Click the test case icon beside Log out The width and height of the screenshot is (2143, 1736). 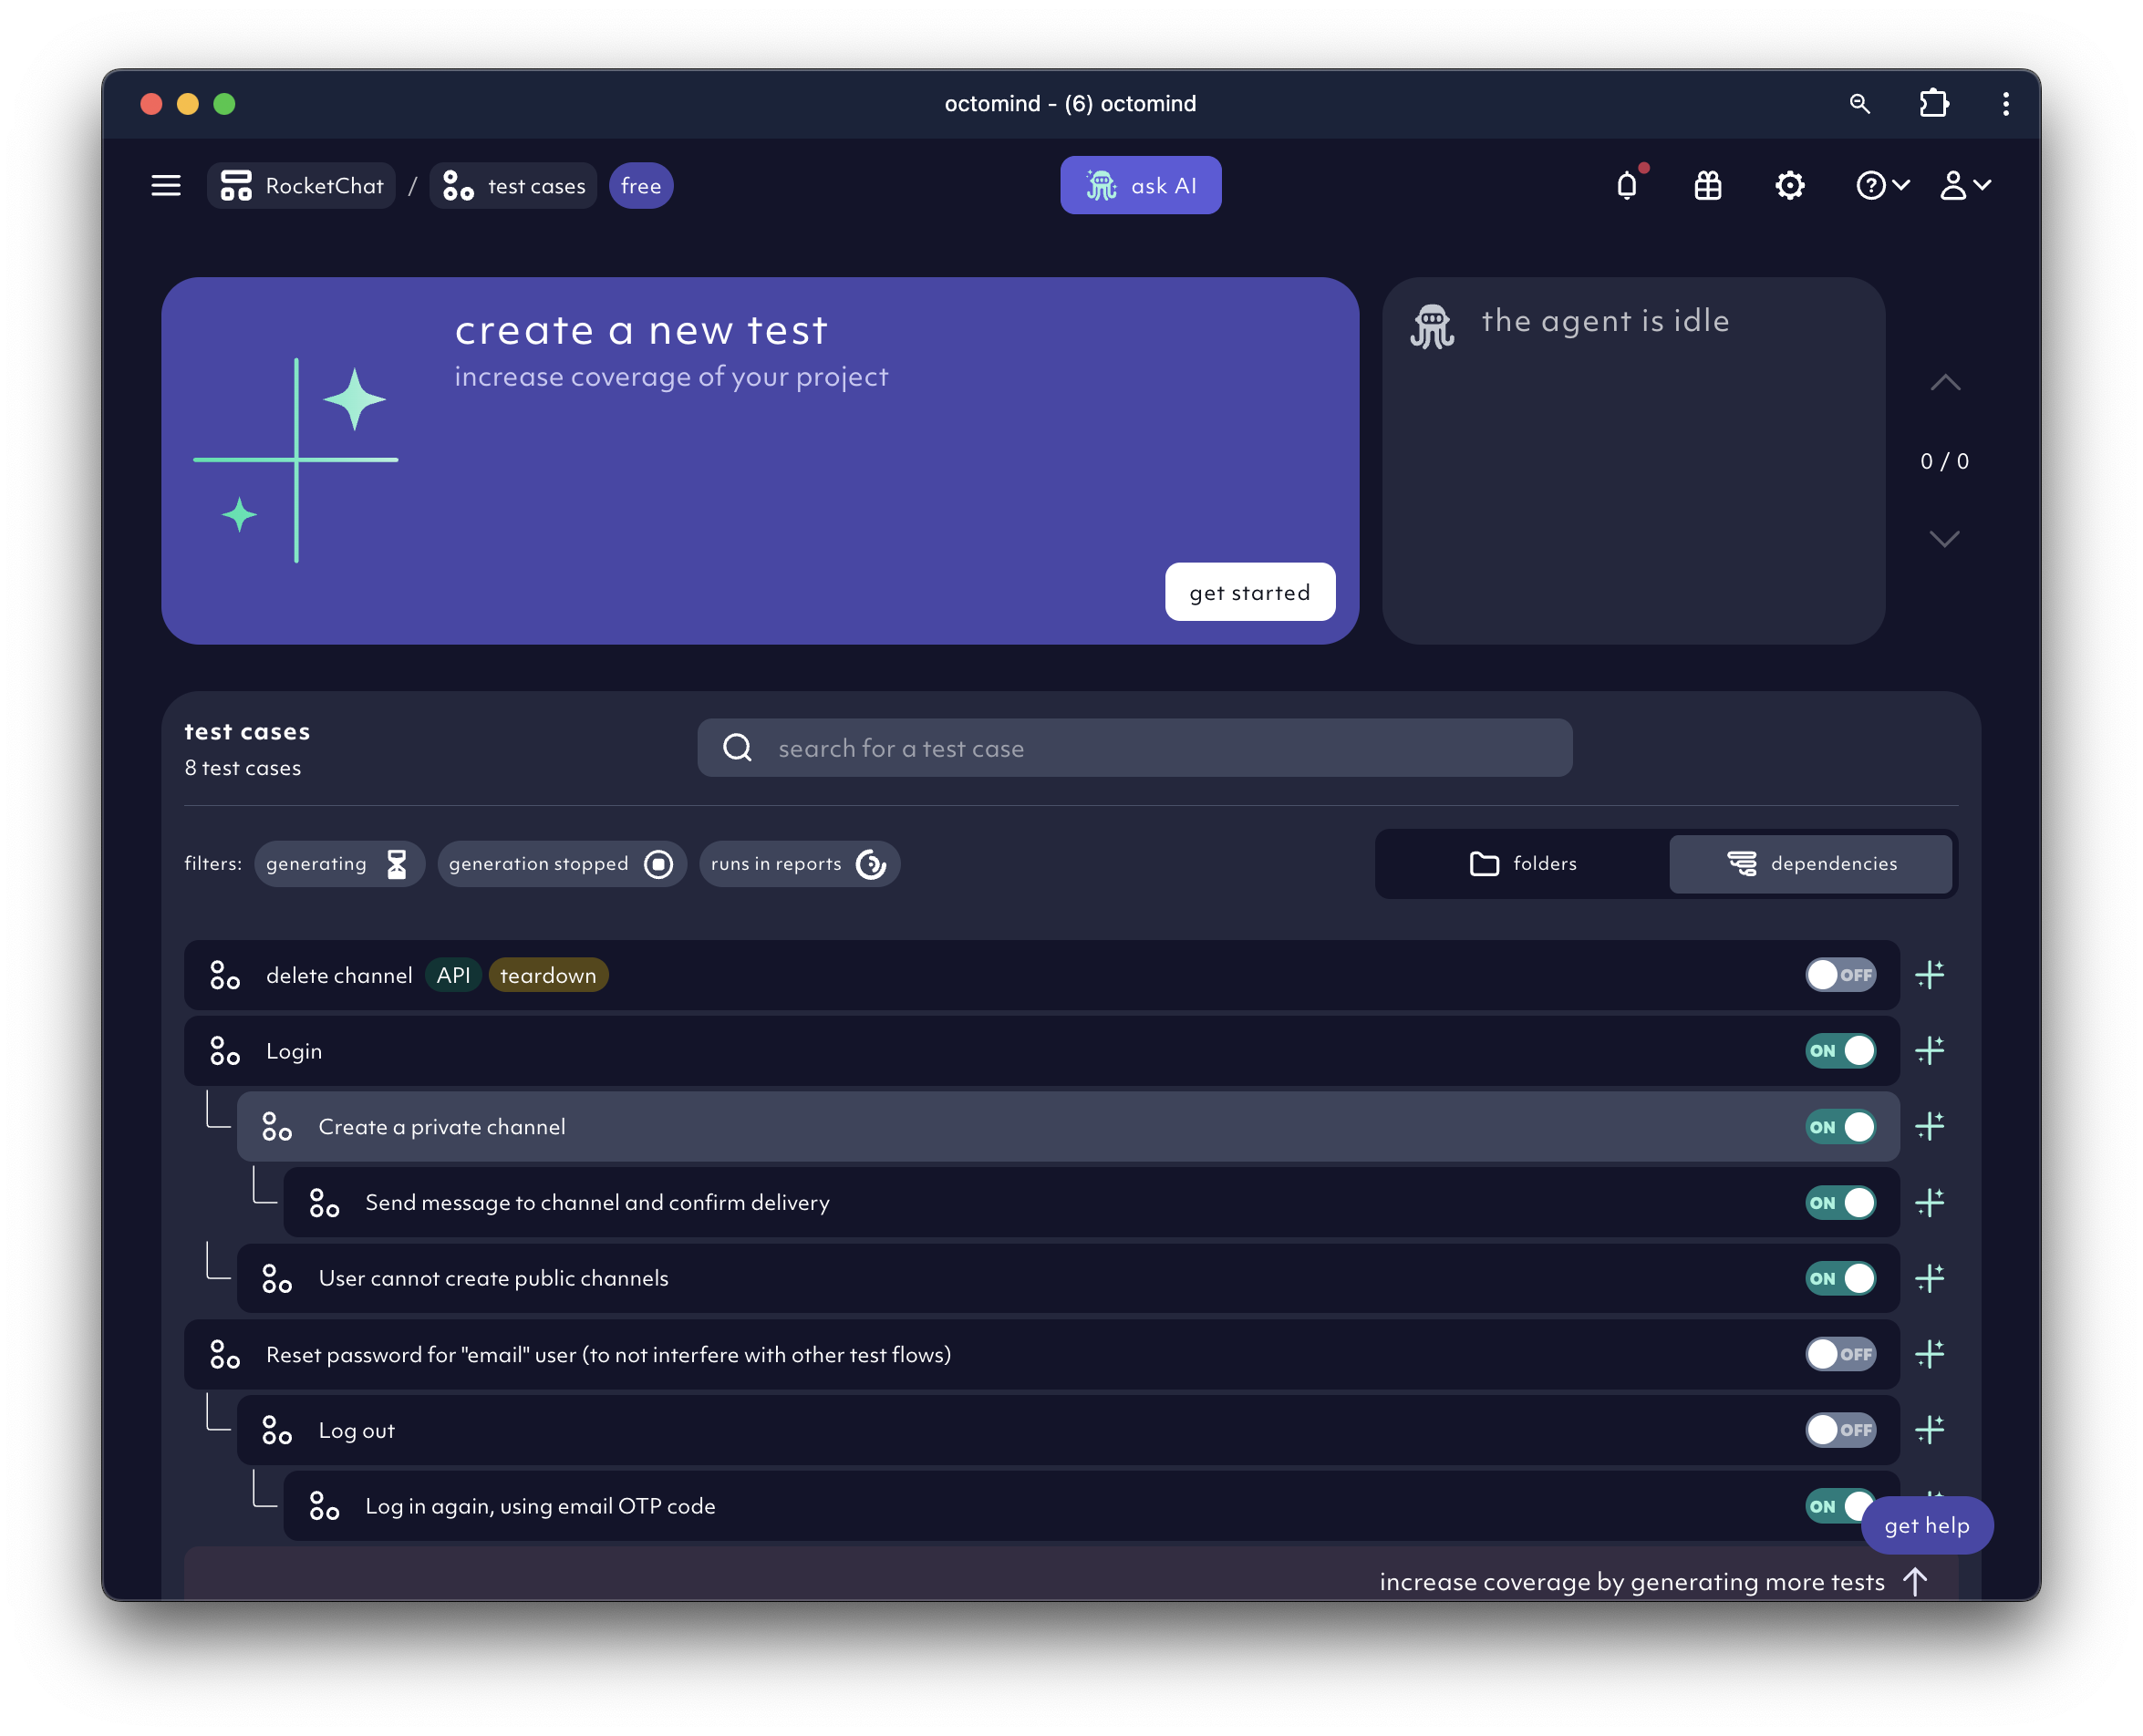tap(277, 1431)
